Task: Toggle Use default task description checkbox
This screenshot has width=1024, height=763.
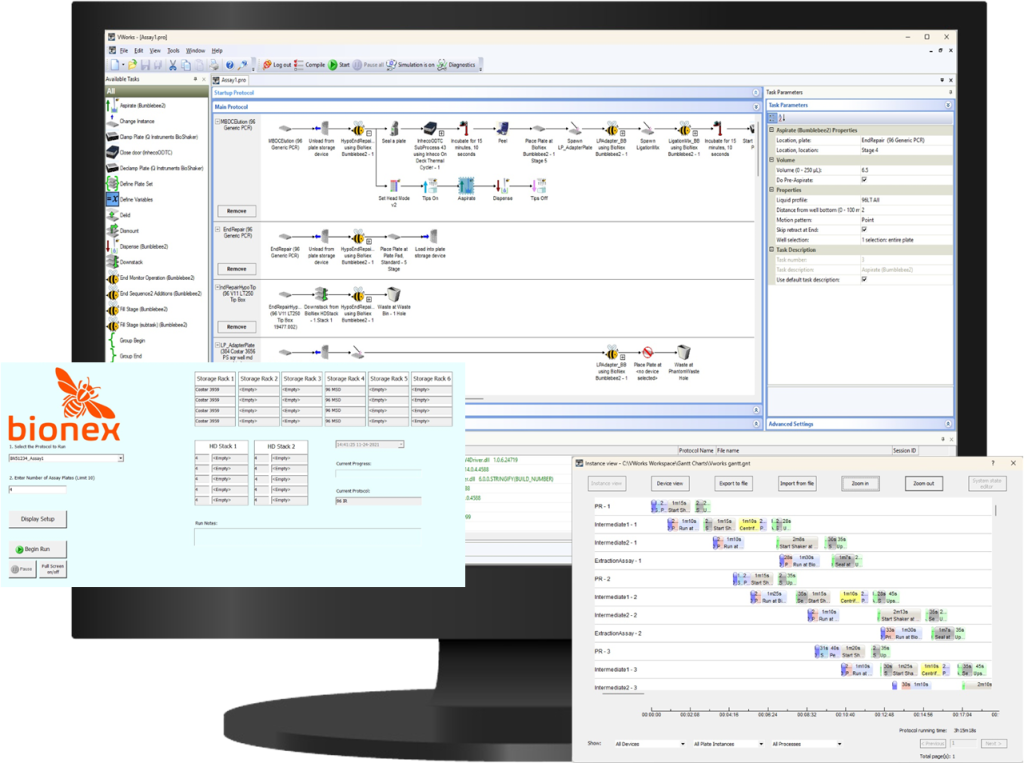Action: 864,280
